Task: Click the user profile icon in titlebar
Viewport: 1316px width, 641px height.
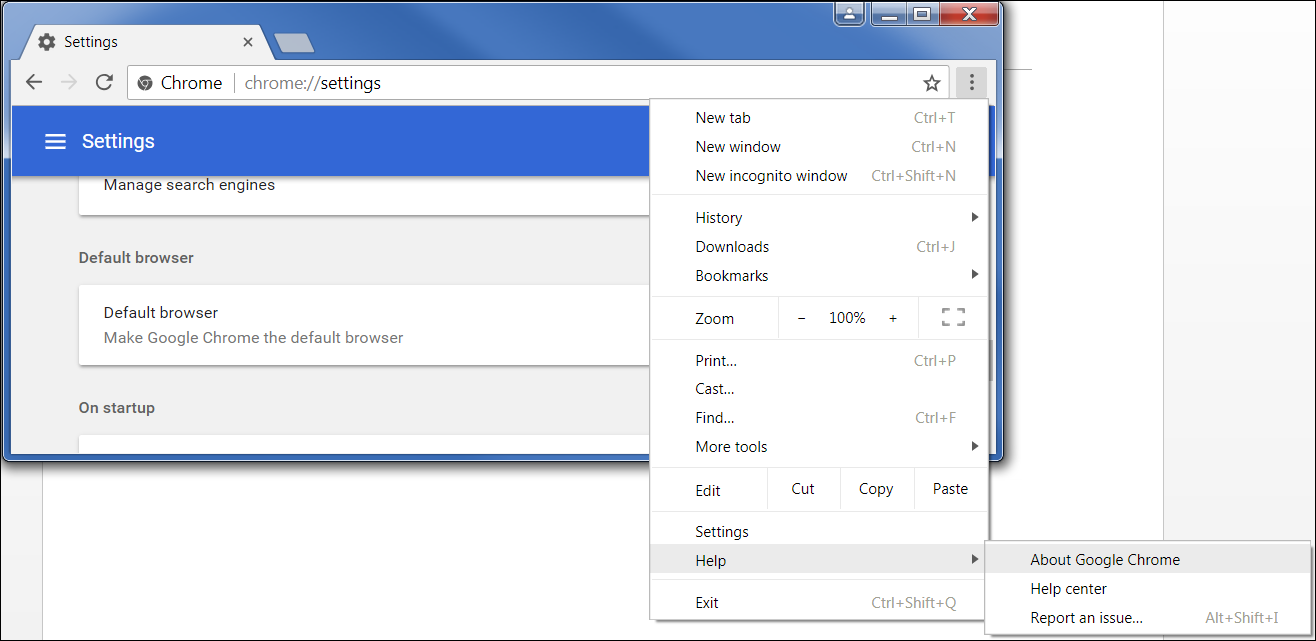Action: click(849, 14)
